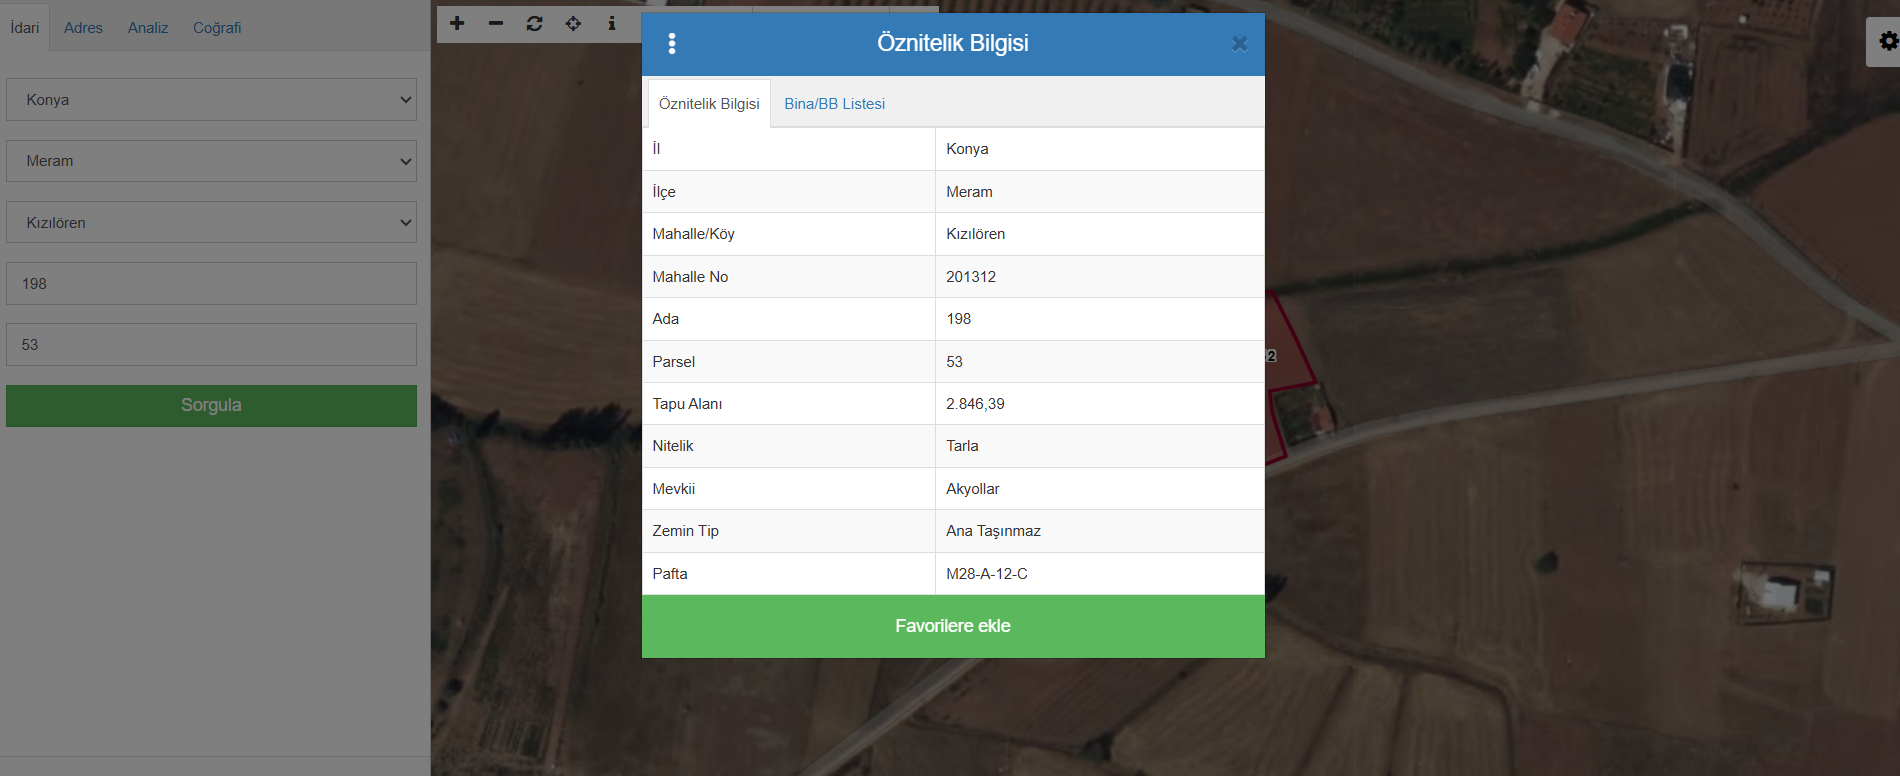The height and width of the screenshot is (776, 1900).
Task: Expand the Meram district dropdown
Action: 211,161
